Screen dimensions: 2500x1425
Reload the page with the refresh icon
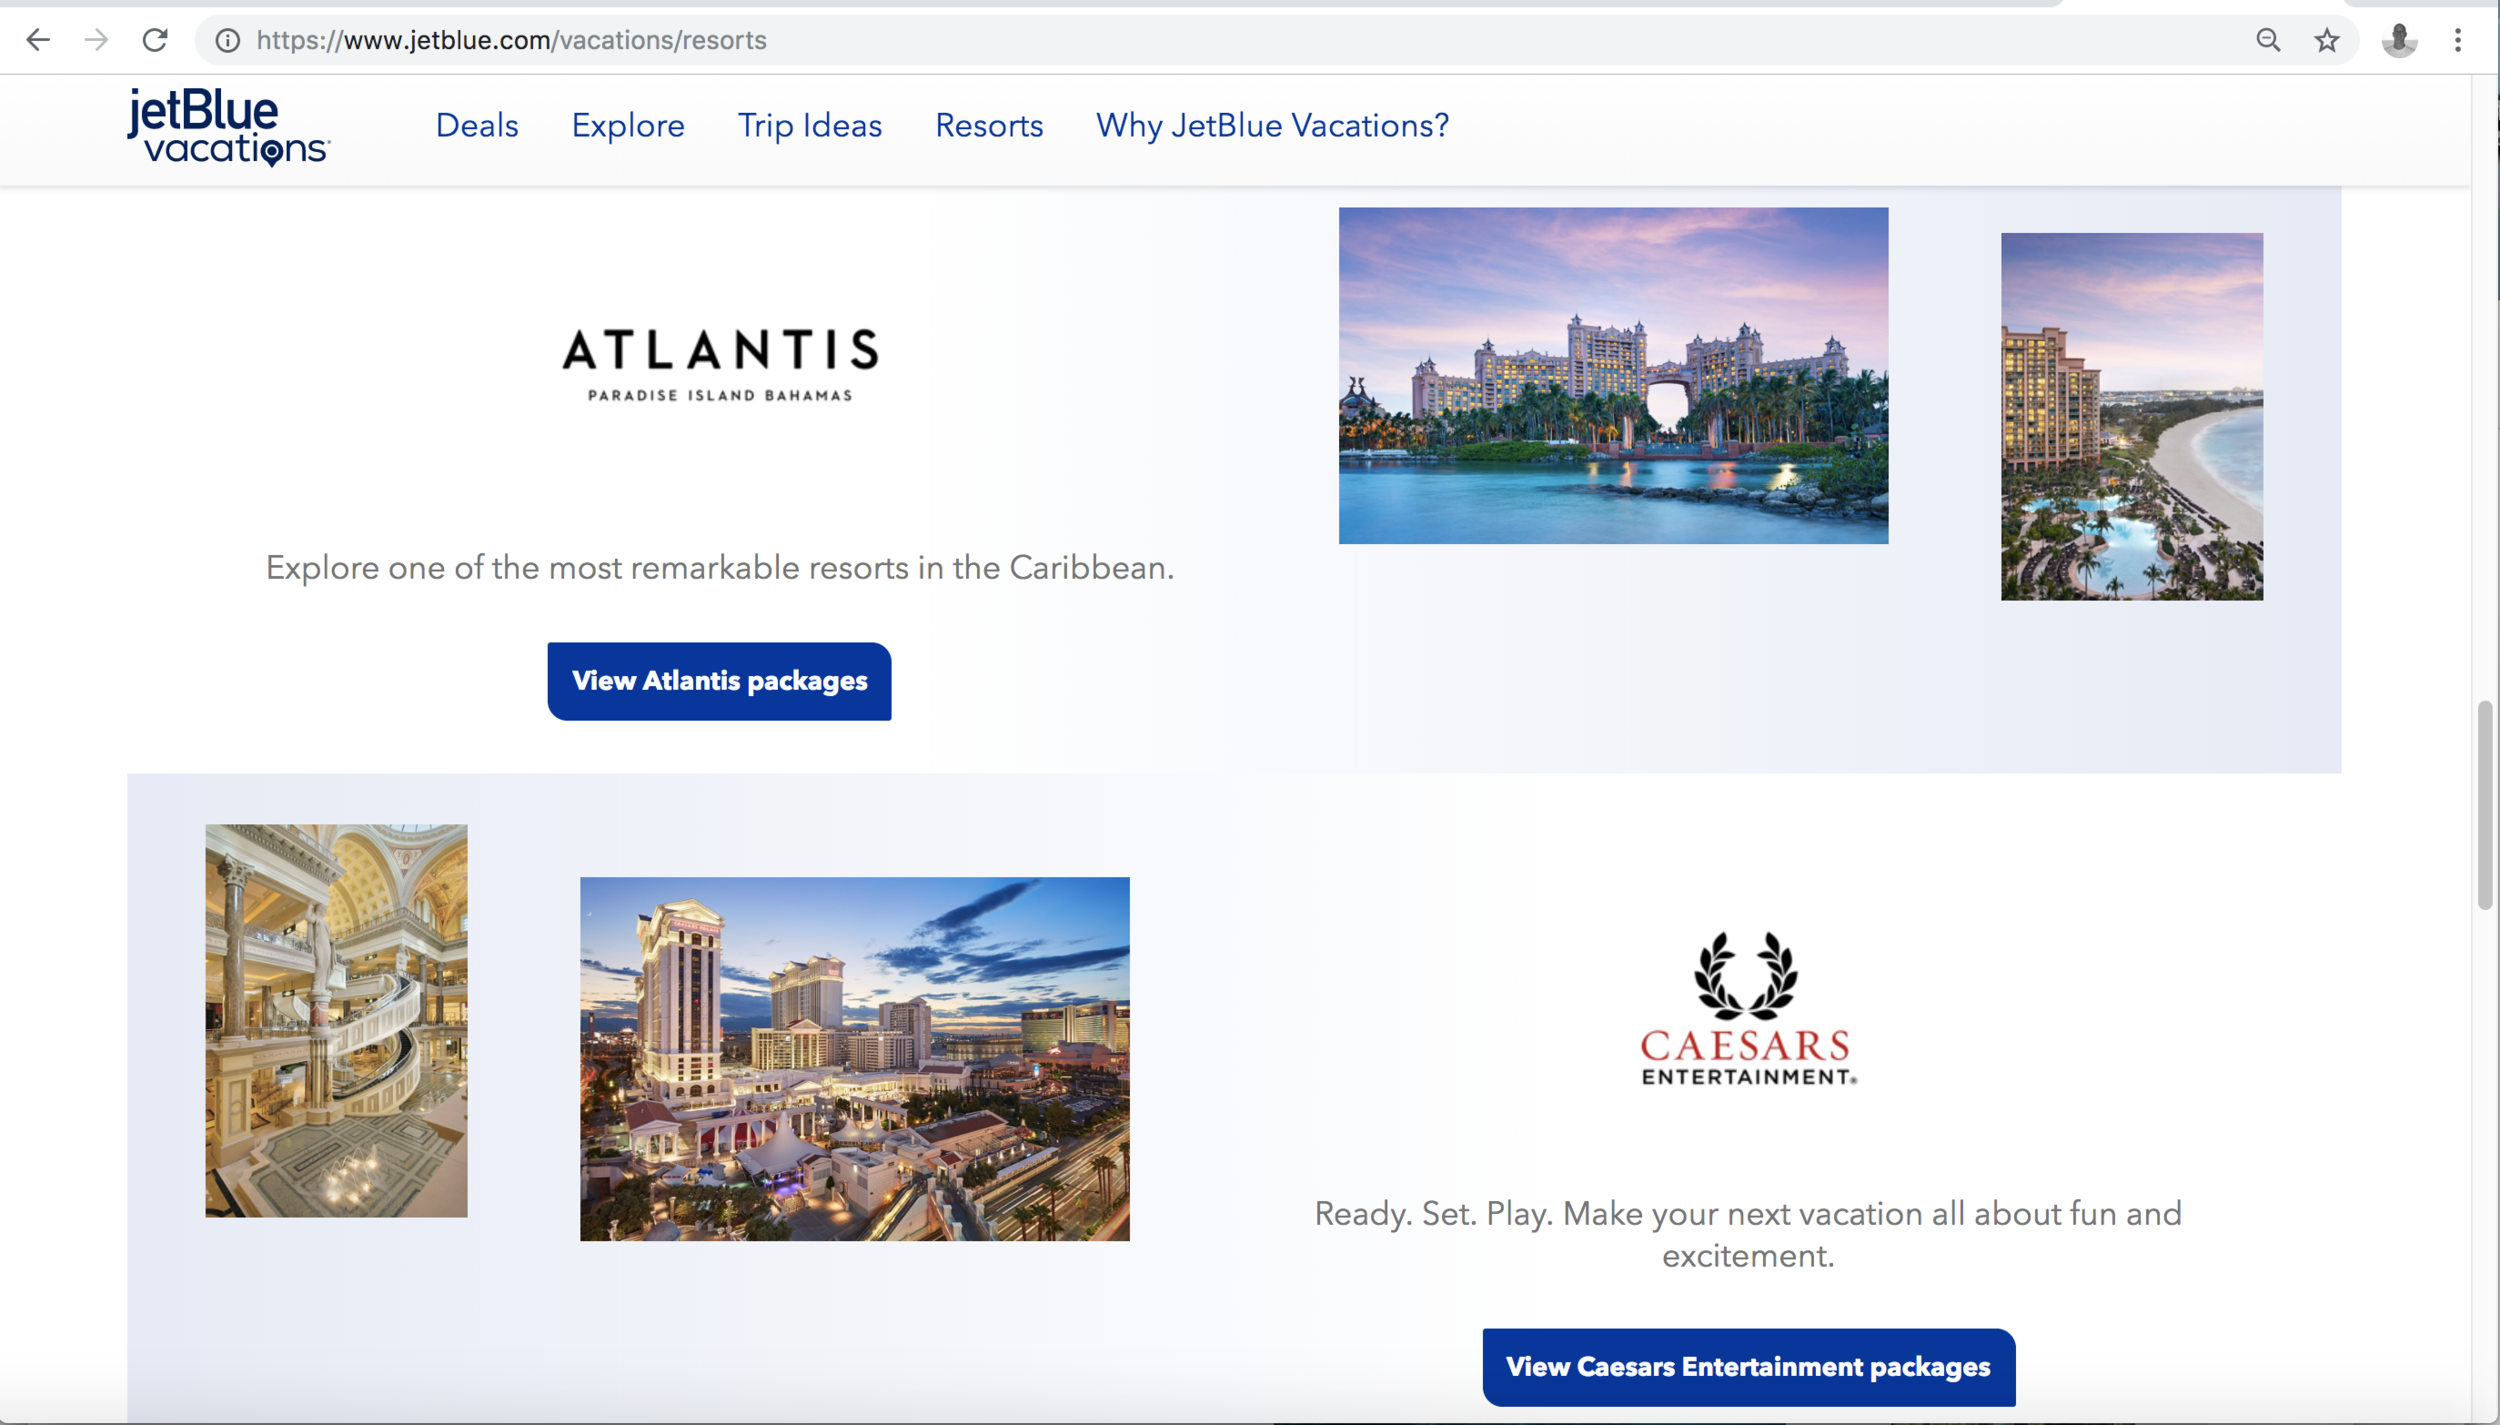pos(155,40)
